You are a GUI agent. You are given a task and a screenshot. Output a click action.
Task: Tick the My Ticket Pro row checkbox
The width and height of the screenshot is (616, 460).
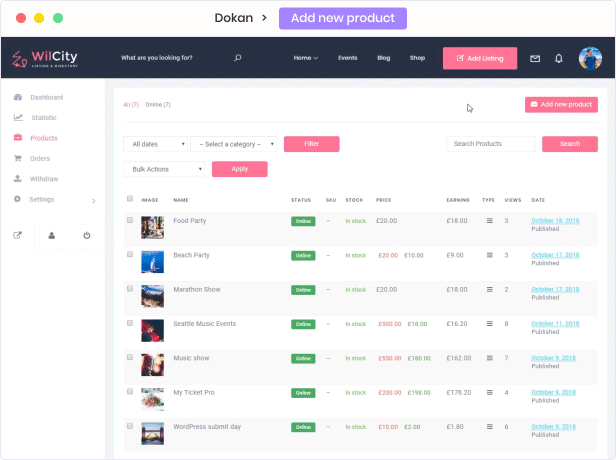click(x=130, y=391)
